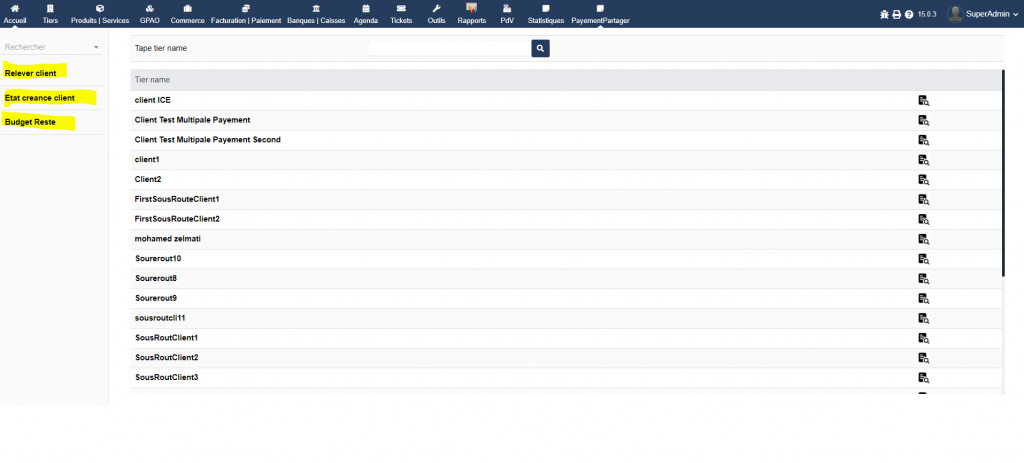View details icon for Sourerout9

click(x=923, y=298)
